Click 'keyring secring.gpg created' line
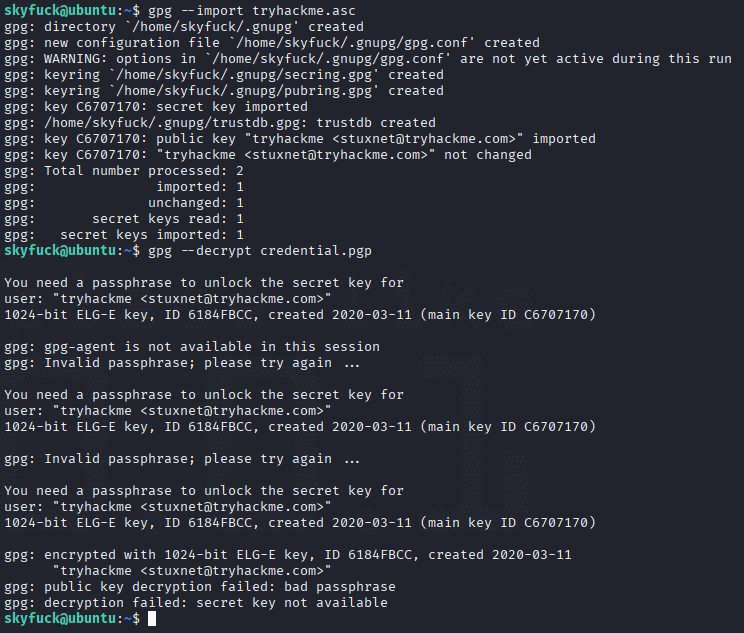This screenshot has width=744, height=633. (x=224, y=75)
